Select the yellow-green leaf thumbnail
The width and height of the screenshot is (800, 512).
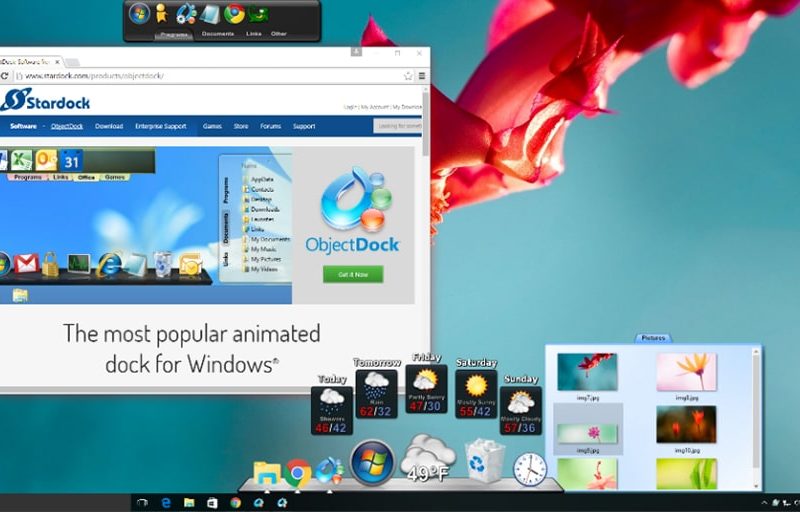point(687,474)
